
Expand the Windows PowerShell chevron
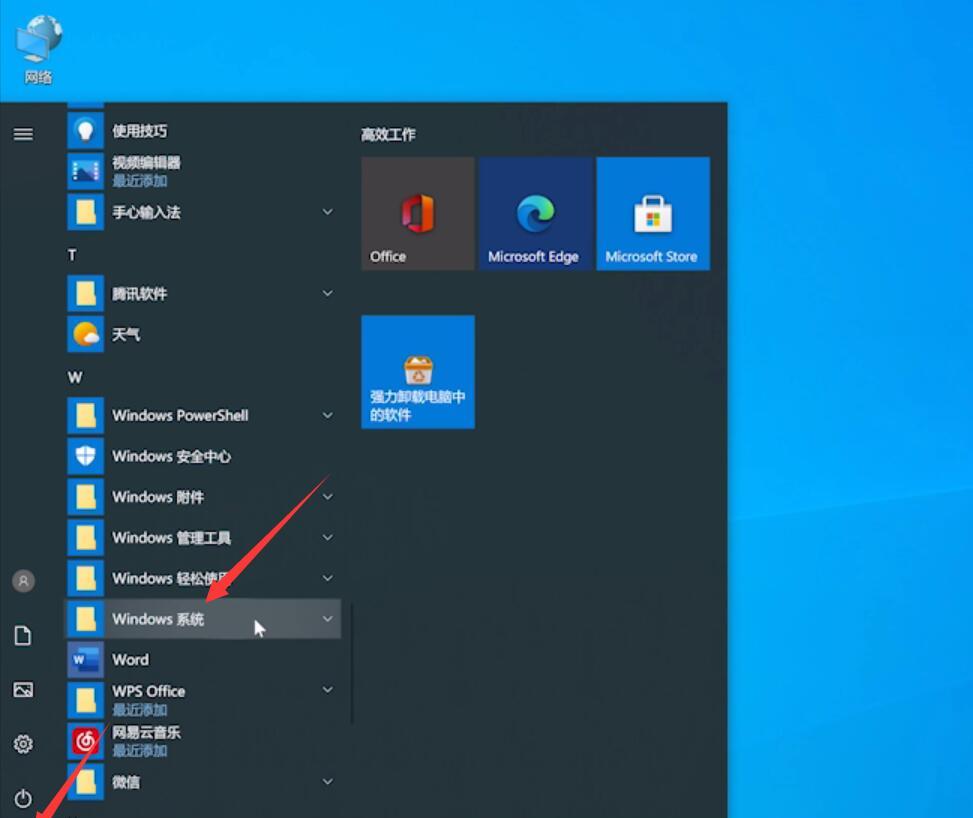pos(328,415)
